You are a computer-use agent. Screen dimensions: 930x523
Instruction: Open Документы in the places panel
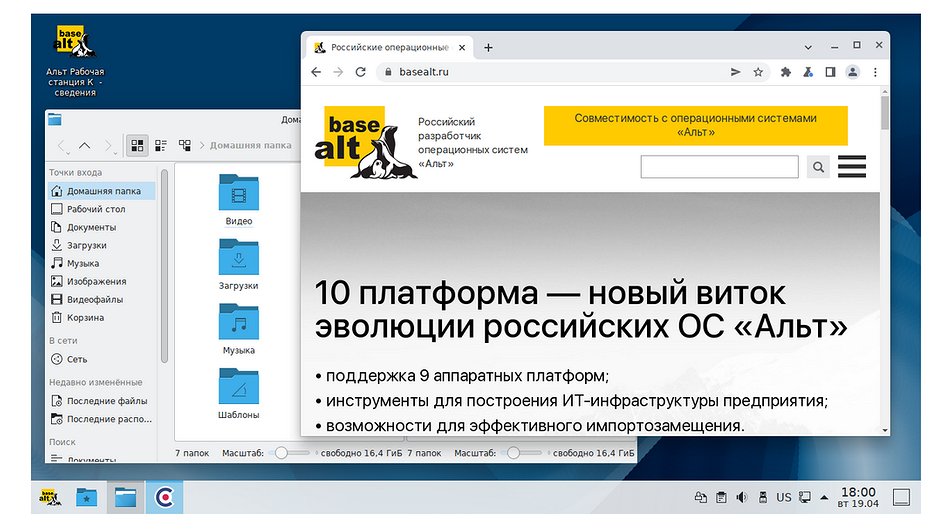[x=101, y=227]
